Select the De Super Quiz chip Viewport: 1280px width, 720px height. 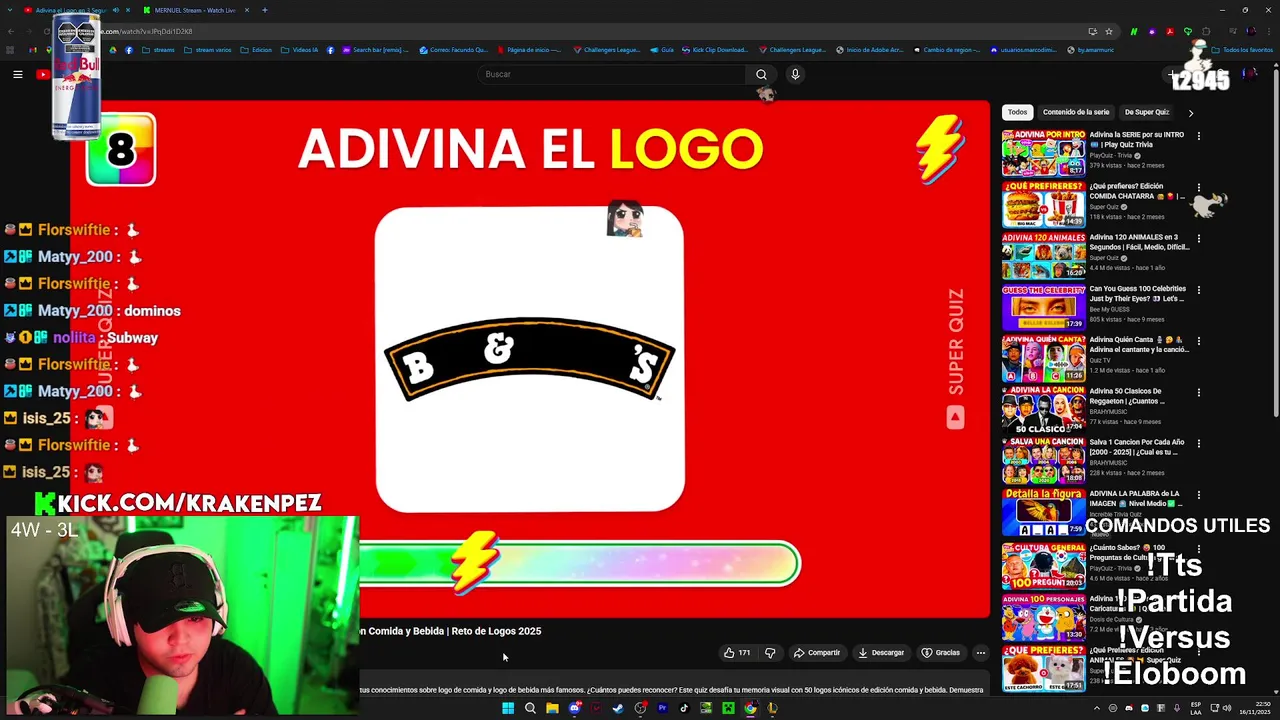coord(1147,112)
